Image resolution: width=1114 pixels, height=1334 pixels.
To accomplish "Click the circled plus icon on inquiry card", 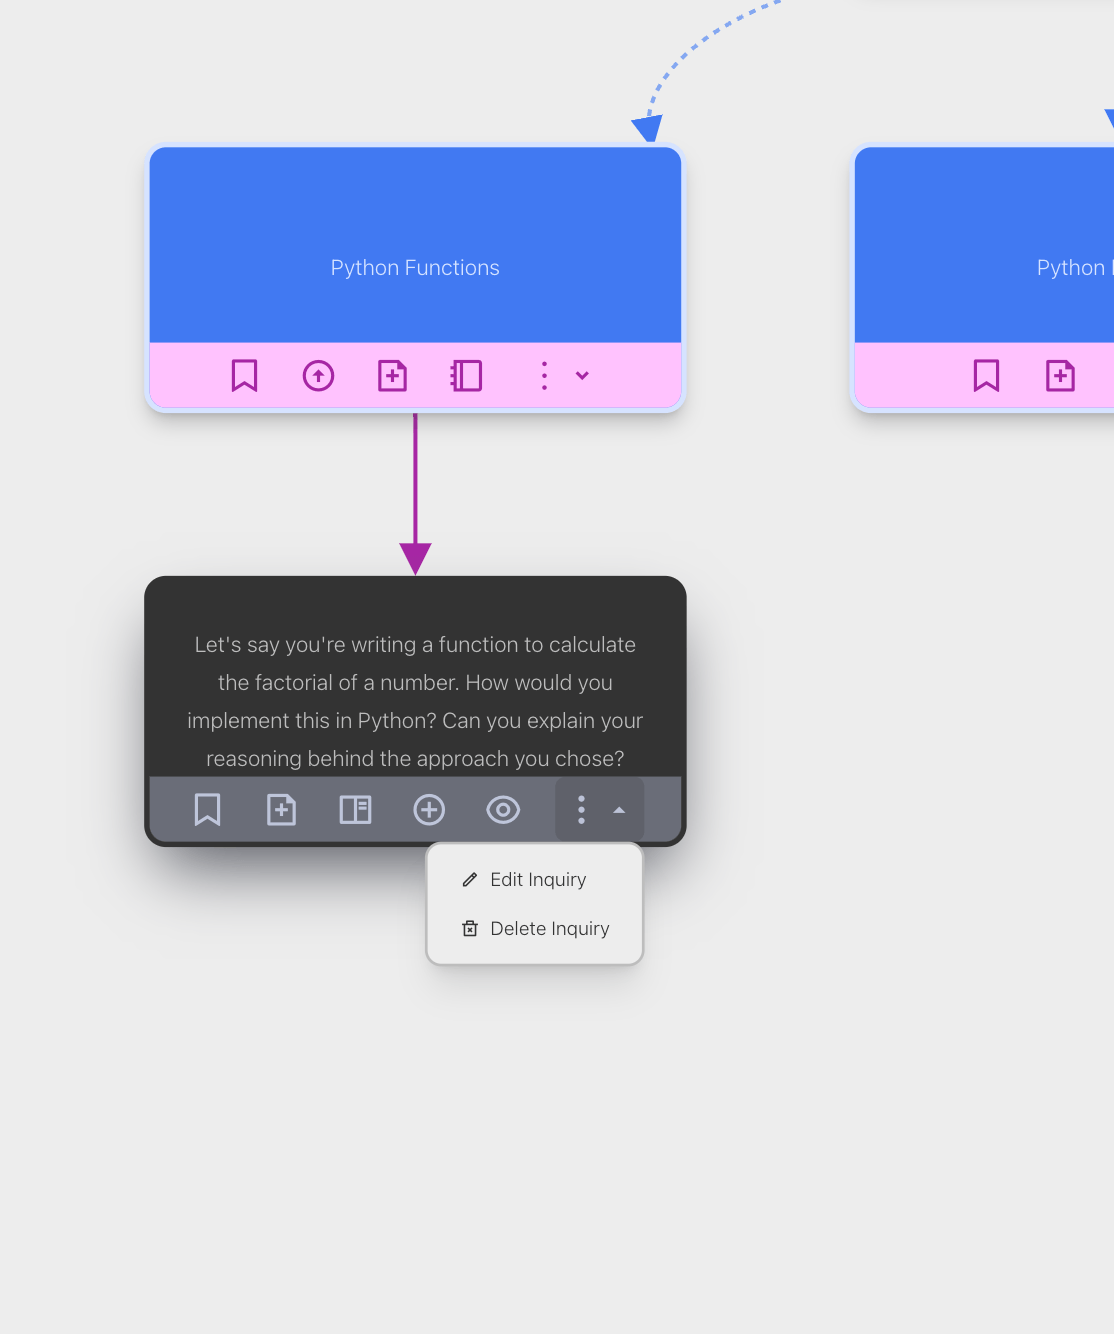I will coord(429,810).
